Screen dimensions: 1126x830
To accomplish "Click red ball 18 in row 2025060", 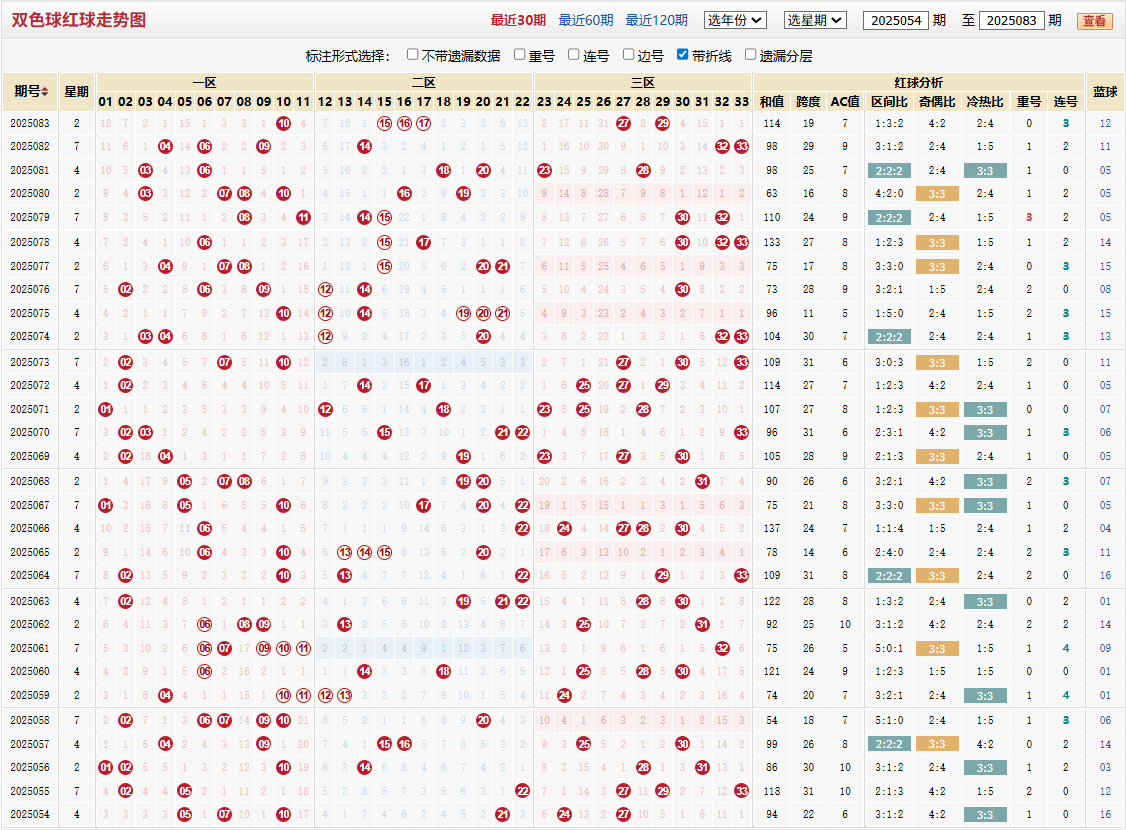I will coord(444,671).
